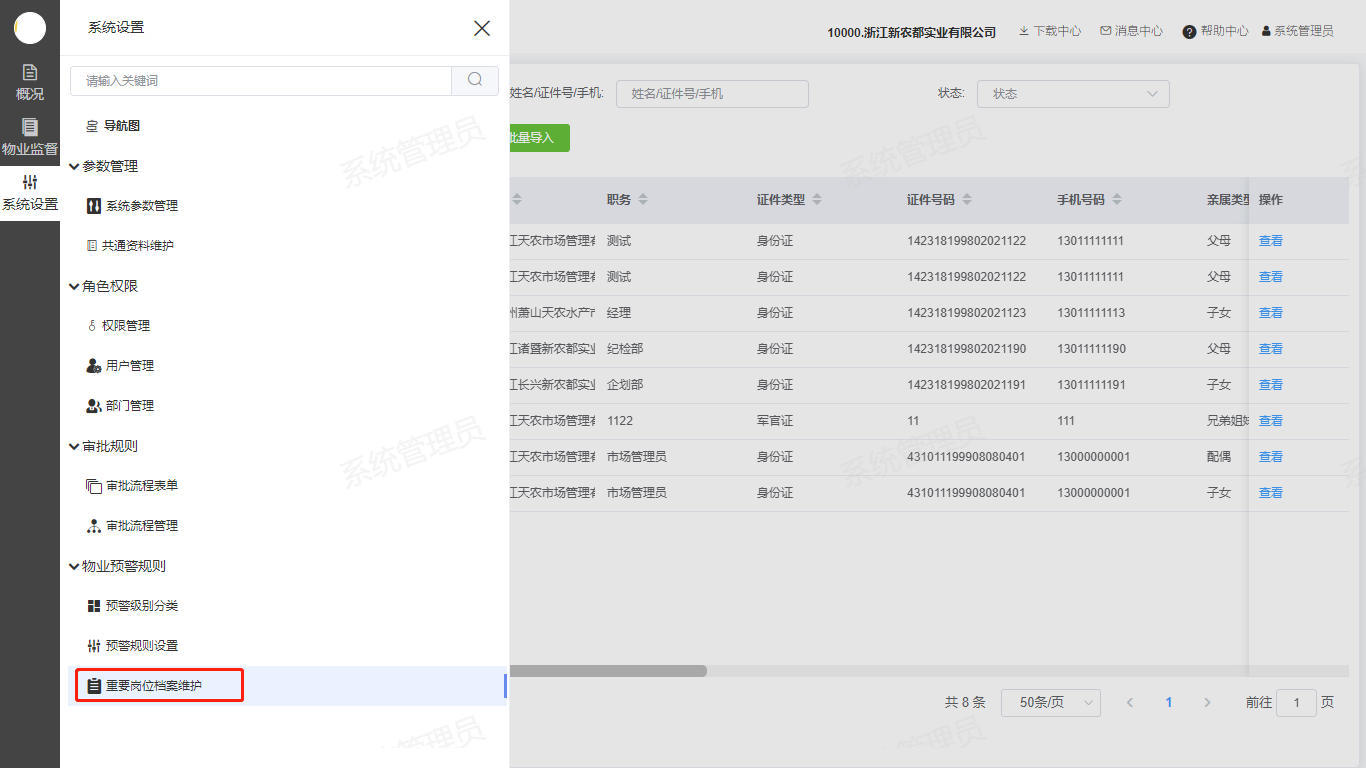Click the search magnifier icon in settings panel

(x=475, y=80)
